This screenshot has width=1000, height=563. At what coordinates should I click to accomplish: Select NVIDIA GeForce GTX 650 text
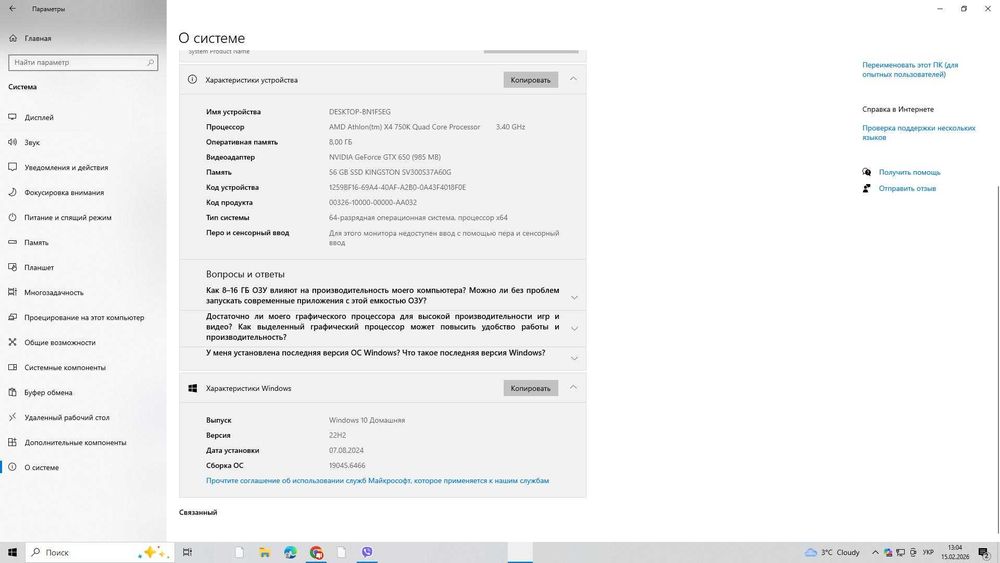click(x=385, y=157)
